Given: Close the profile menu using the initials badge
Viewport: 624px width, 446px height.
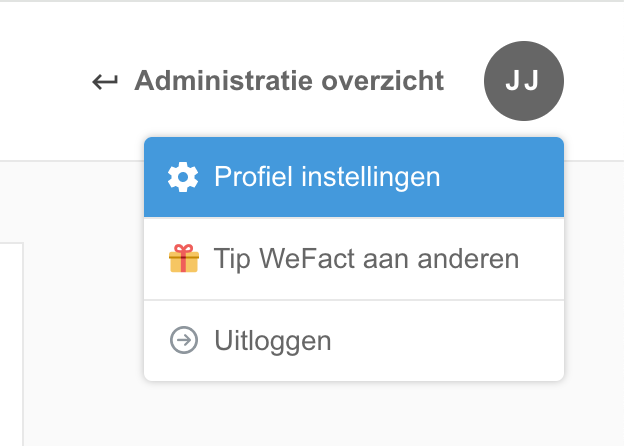Looking at the screenshot, I should [x=523, y=81].
